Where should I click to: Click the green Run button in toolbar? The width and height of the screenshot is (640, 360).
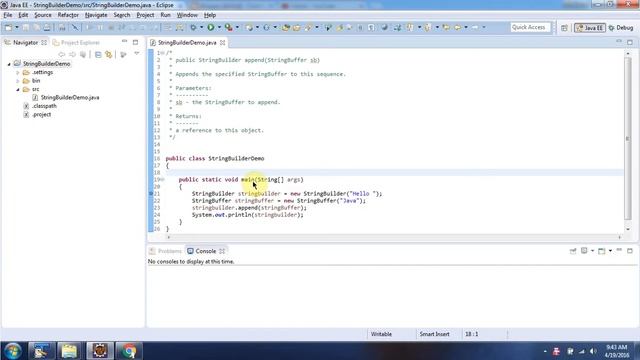click(x=211, y=27)
